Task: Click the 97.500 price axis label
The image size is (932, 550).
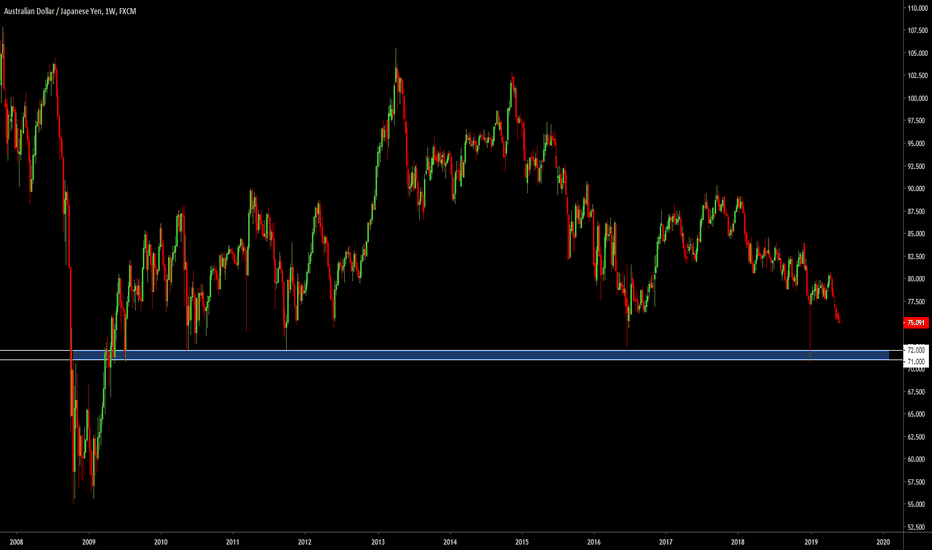Action: tap(917, 121)
